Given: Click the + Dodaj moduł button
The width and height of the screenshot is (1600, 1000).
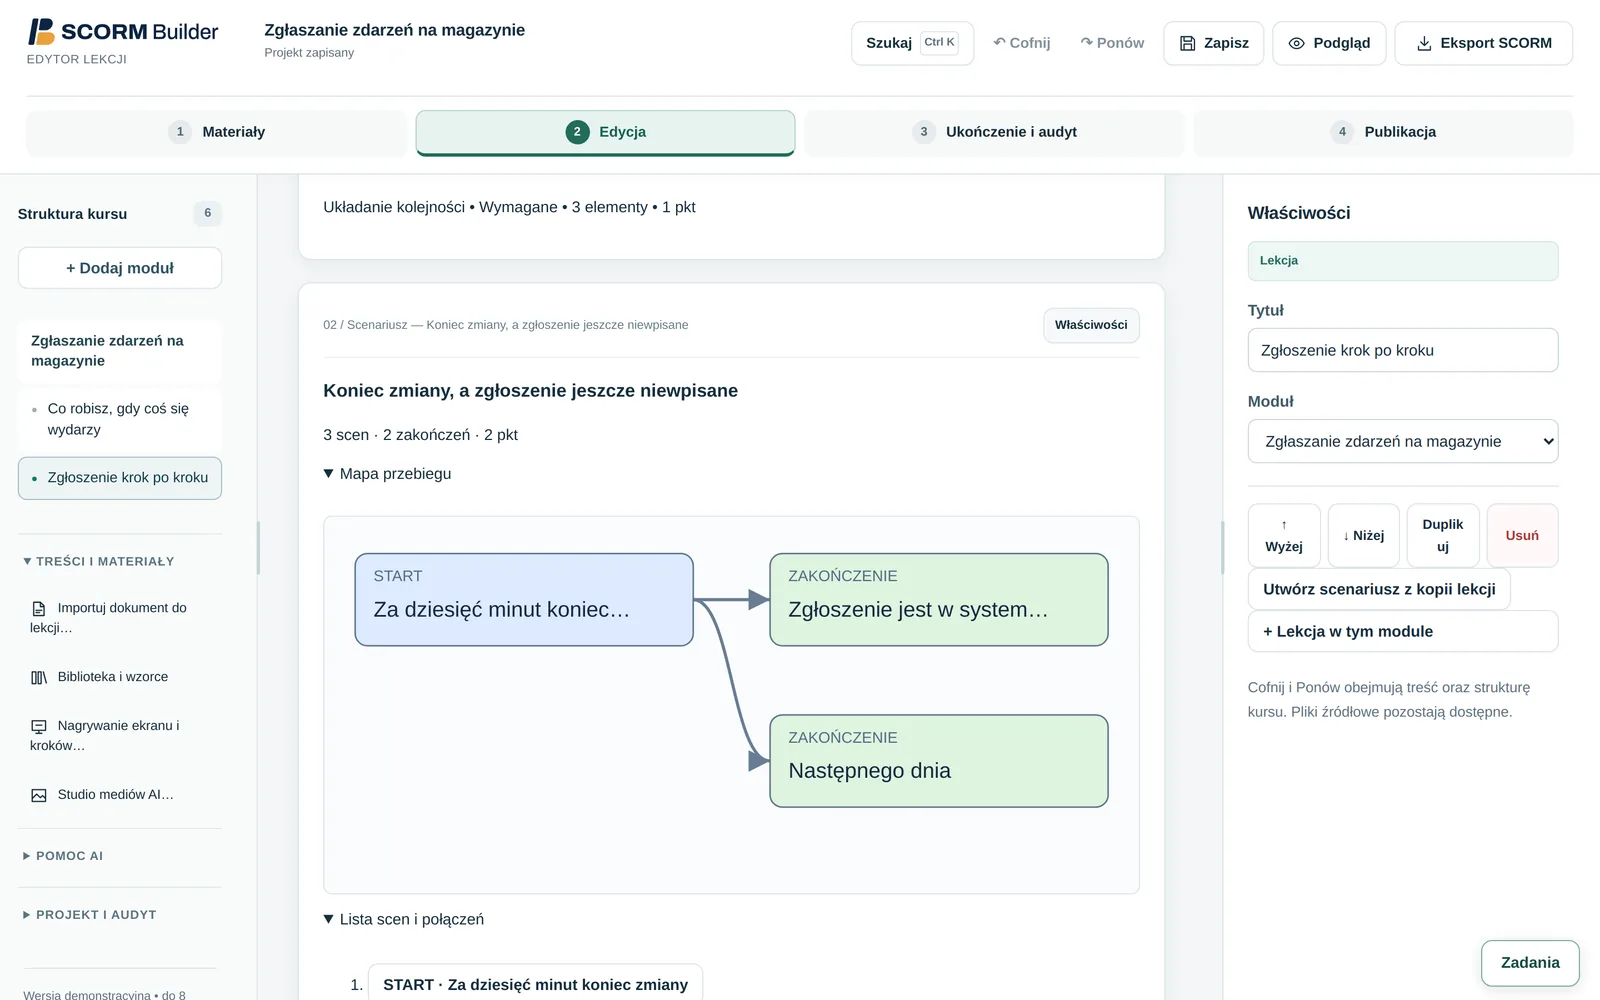Looking at the screenshot, I should click(x=120, y=268).
